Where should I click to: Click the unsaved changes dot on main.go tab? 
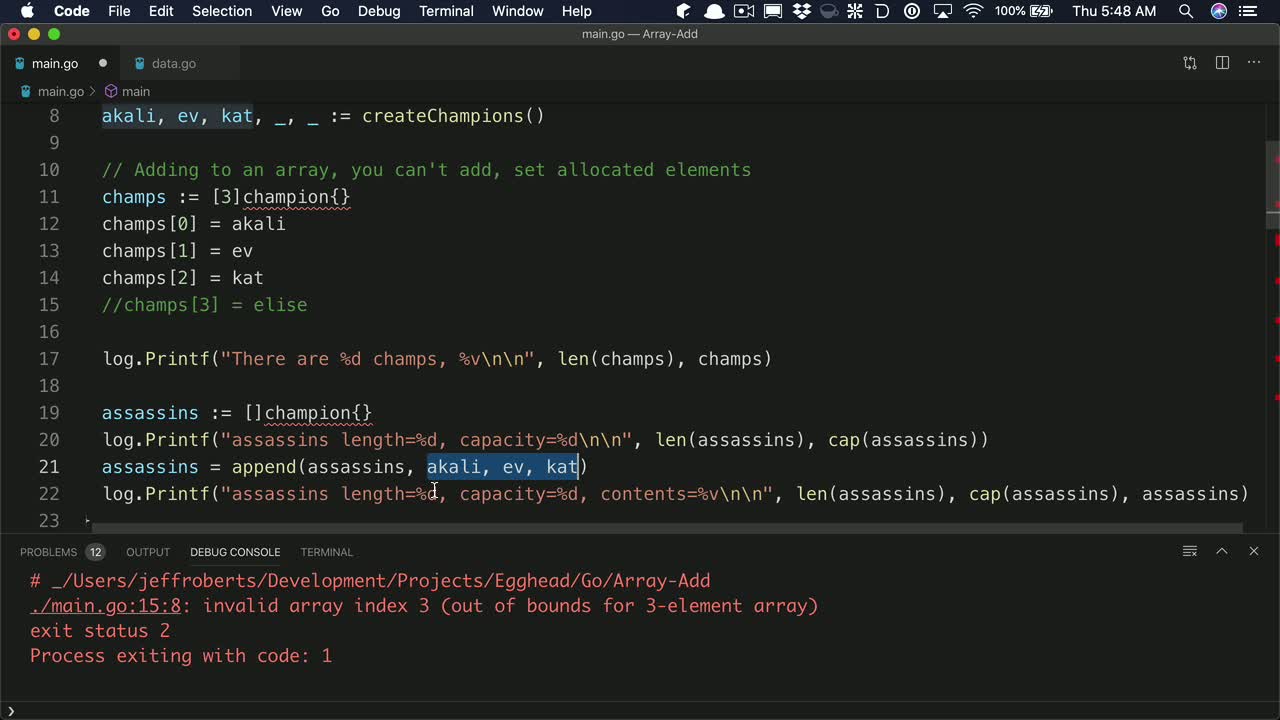(103, 62)
